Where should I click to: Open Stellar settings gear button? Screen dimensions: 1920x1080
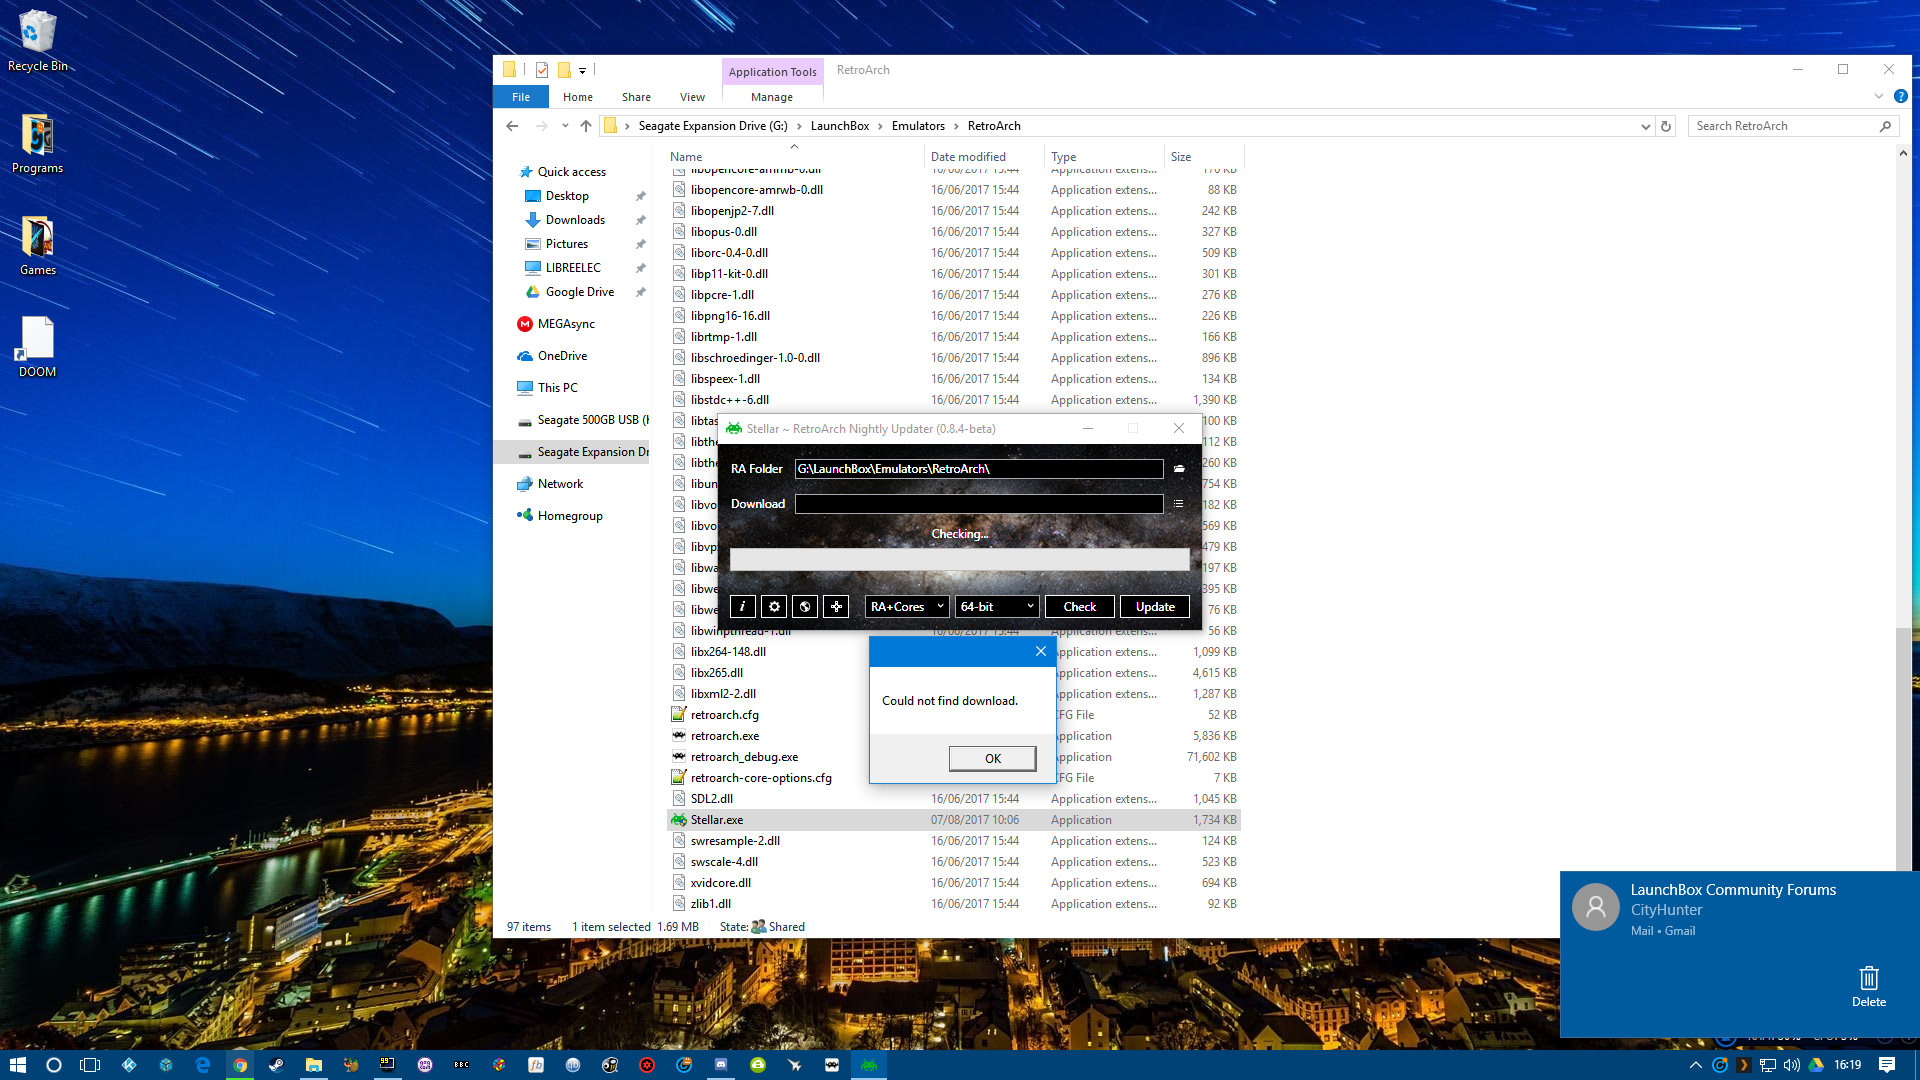click(x=773, y=606)
